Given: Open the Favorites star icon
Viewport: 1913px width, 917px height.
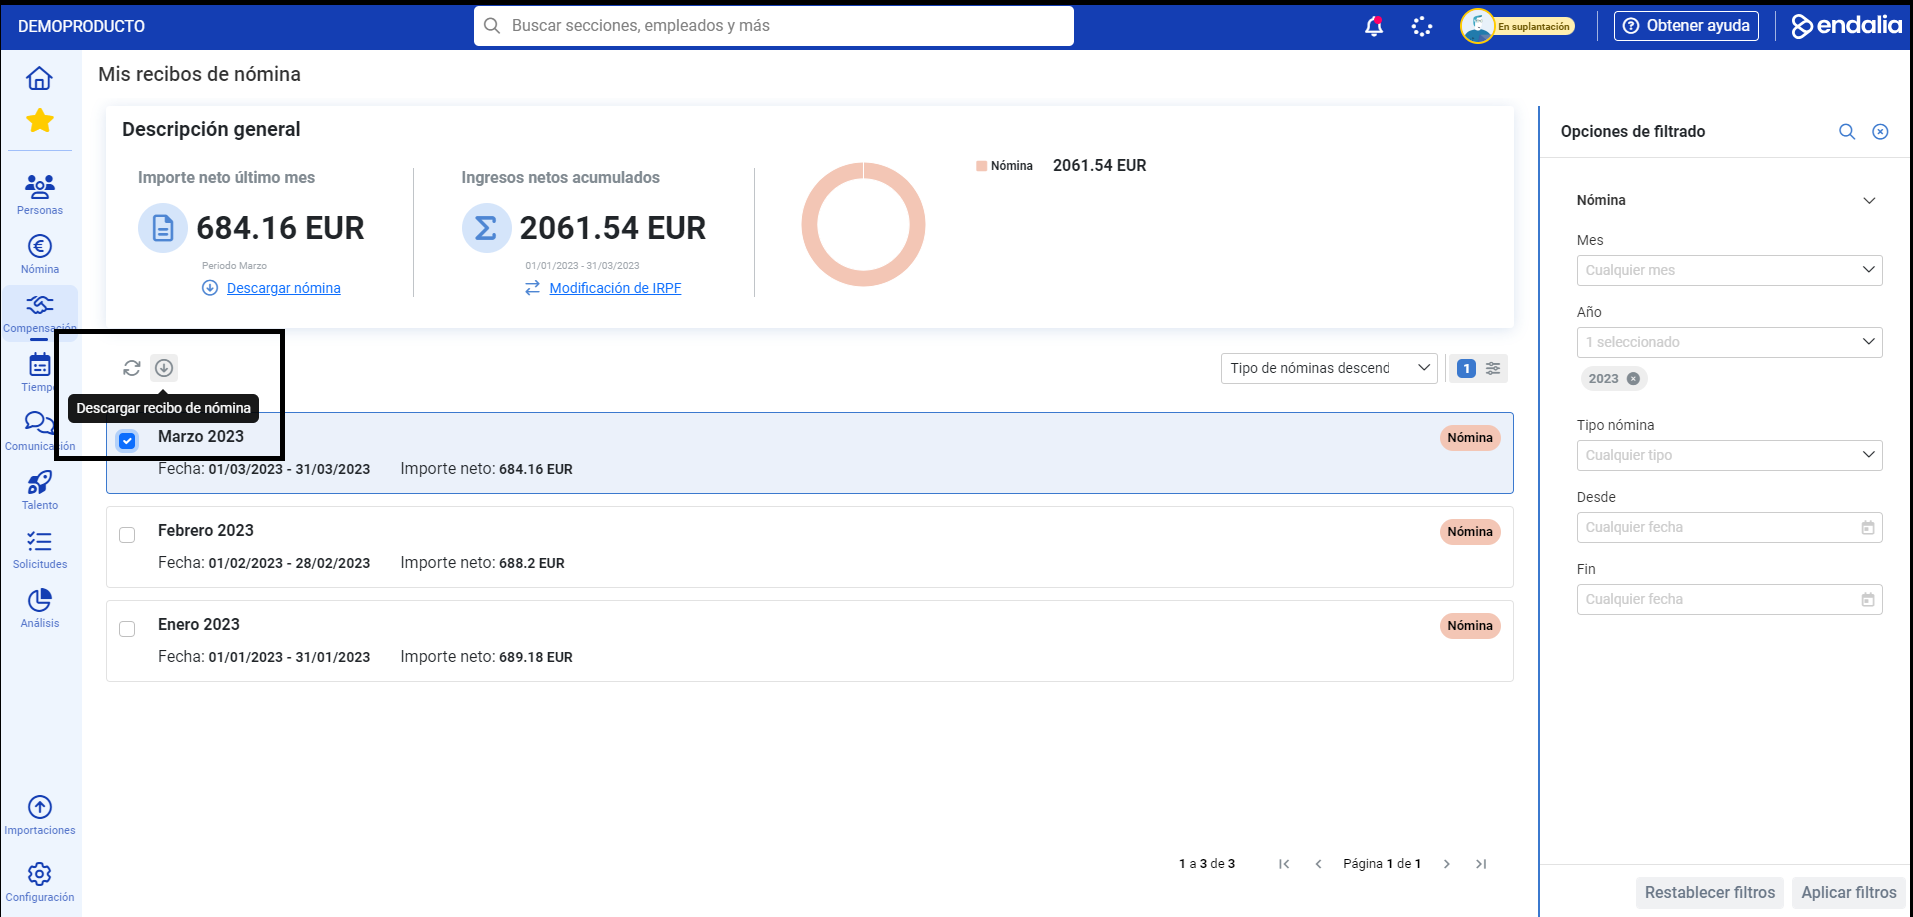Looking at the screenshot, I should pyautogui.click(x=40, y=120).
